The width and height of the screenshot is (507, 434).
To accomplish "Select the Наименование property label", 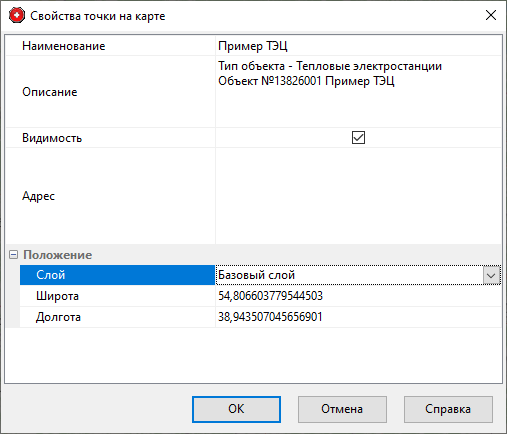I will pos(64,46).
